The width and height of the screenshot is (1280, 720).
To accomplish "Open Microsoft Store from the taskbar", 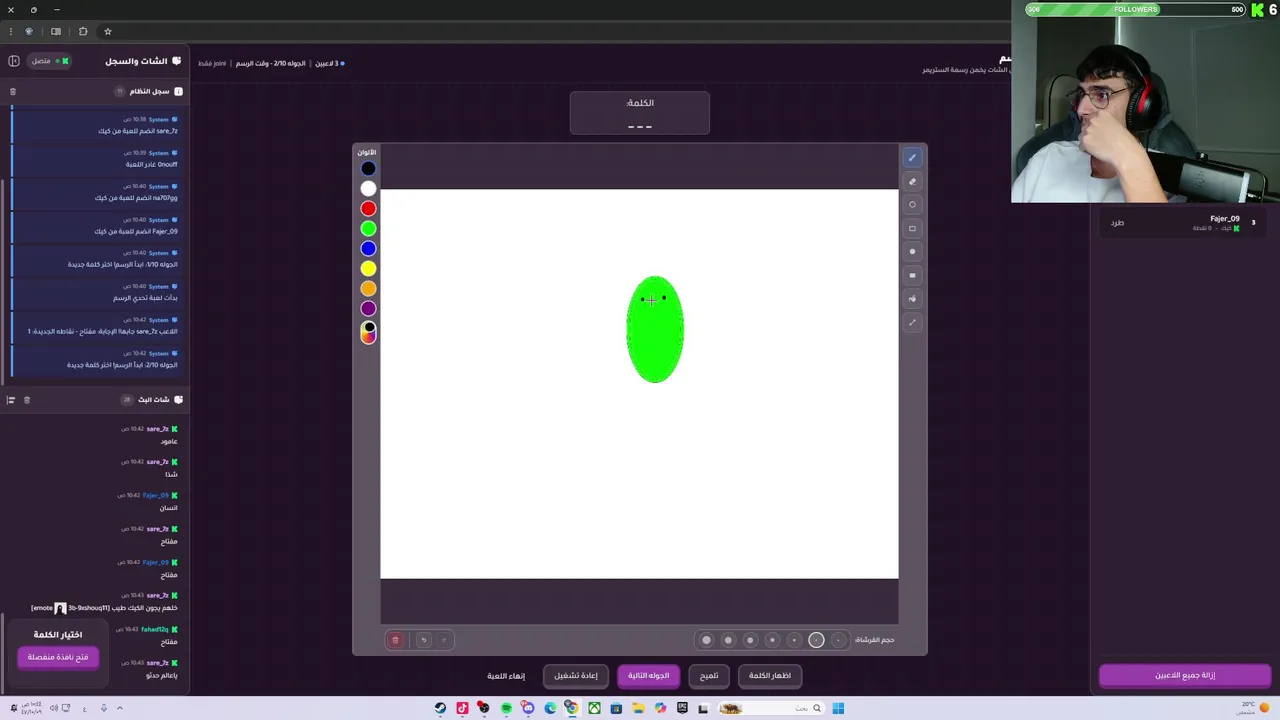I will coord(616,708).
